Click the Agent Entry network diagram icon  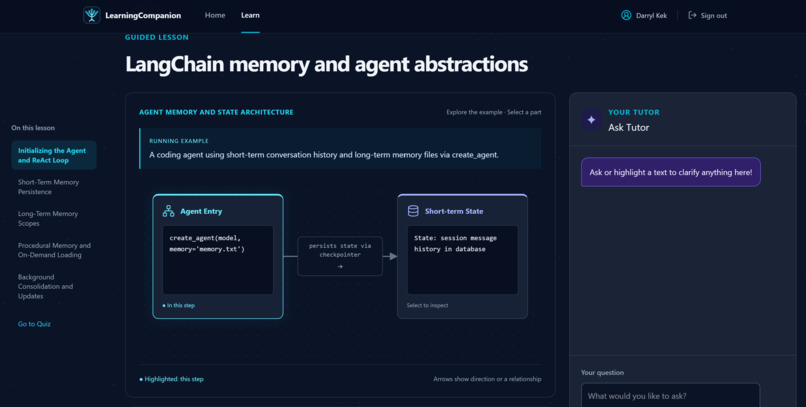point(169,211)
